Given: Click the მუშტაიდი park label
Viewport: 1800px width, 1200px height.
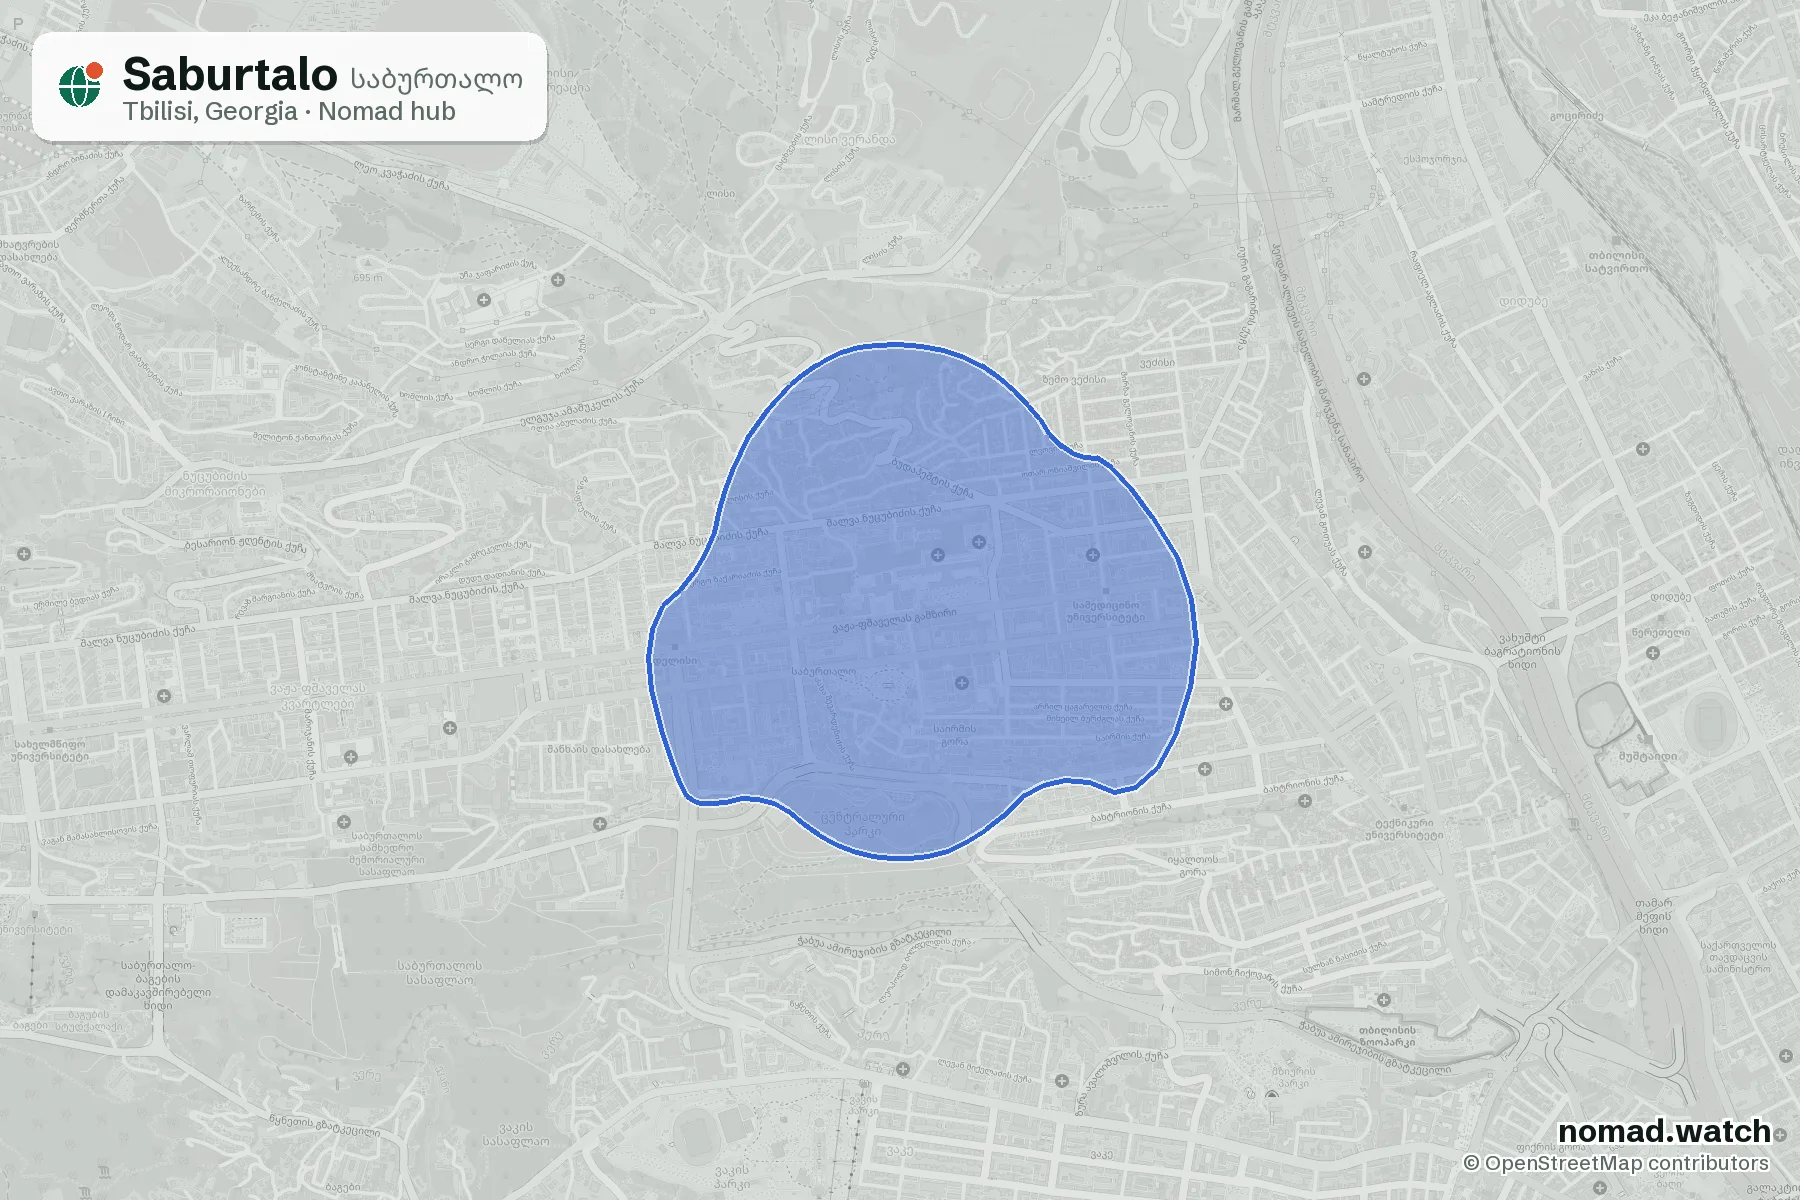Looking at the screenshot, I should 1648,756.
